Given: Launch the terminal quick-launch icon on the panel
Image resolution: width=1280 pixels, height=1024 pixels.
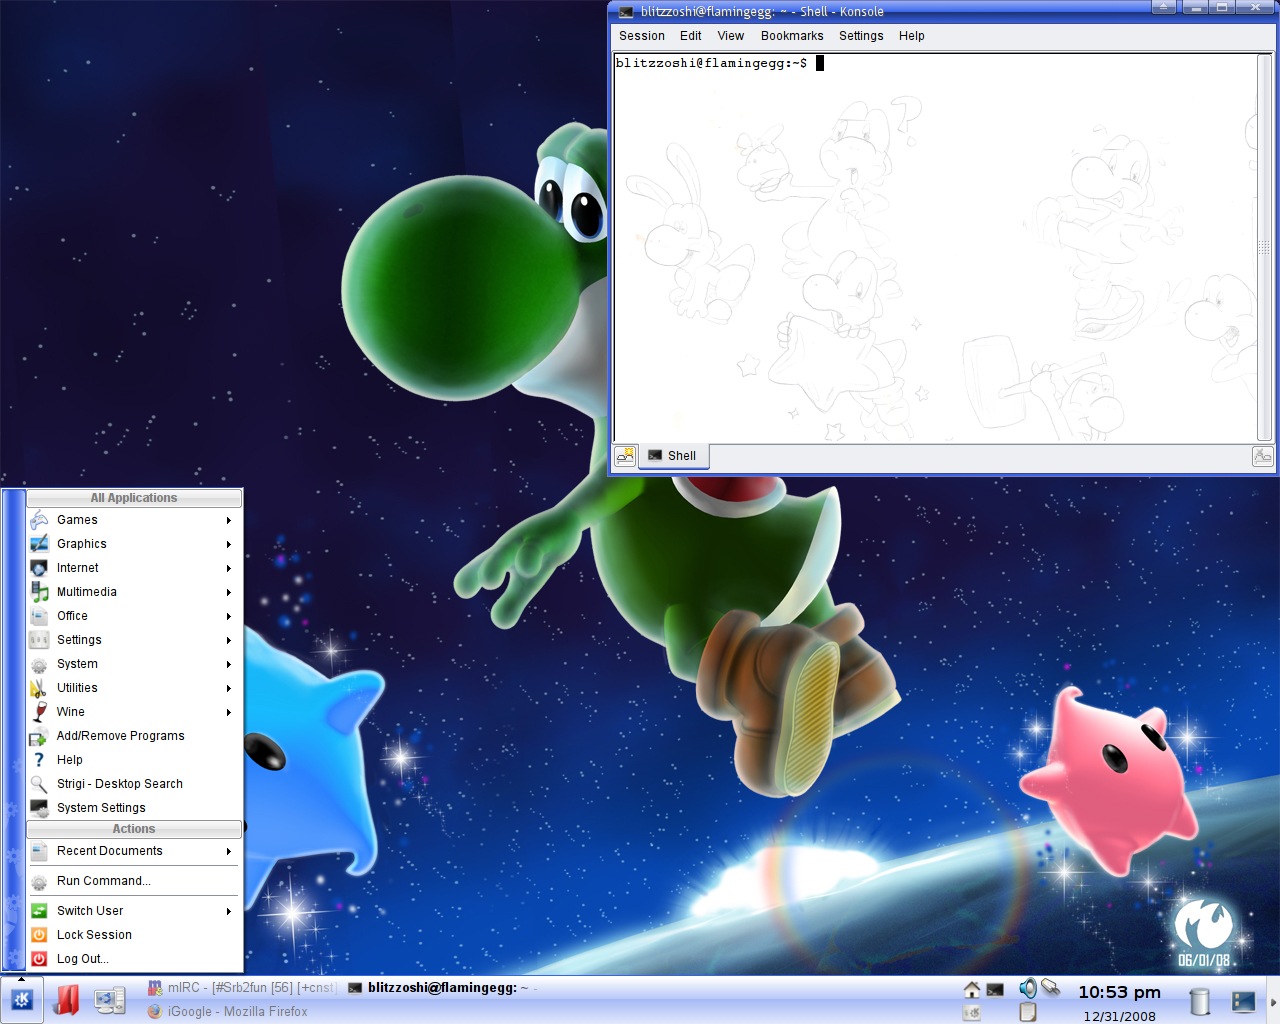Looking at the screenshot, I should [x=995, y=989].
